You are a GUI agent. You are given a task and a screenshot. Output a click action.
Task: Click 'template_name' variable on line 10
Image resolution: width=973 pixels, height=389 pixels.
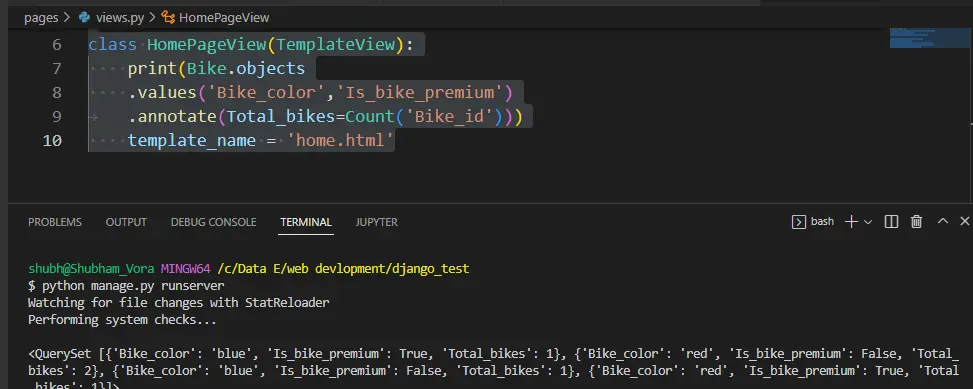(x=192, y=141)
